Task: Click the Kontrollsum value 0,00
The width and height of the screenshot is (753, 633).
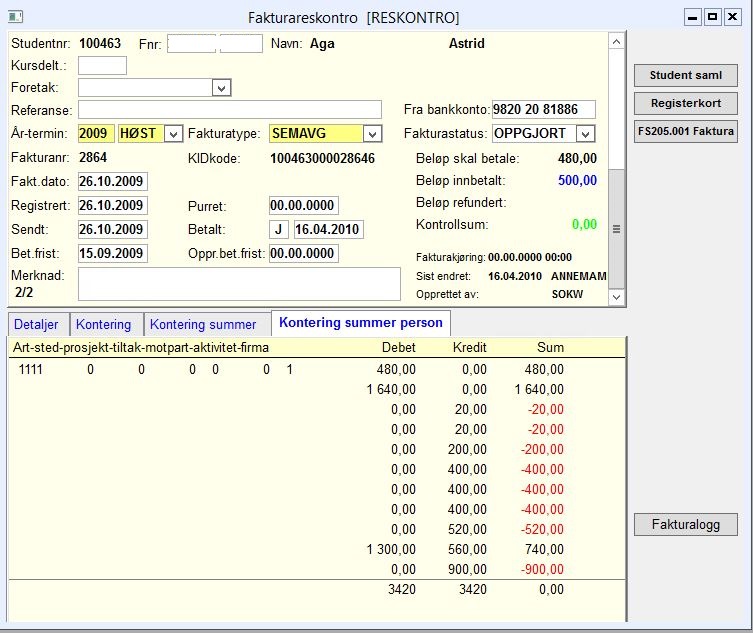Action: (x=584, y=224)
